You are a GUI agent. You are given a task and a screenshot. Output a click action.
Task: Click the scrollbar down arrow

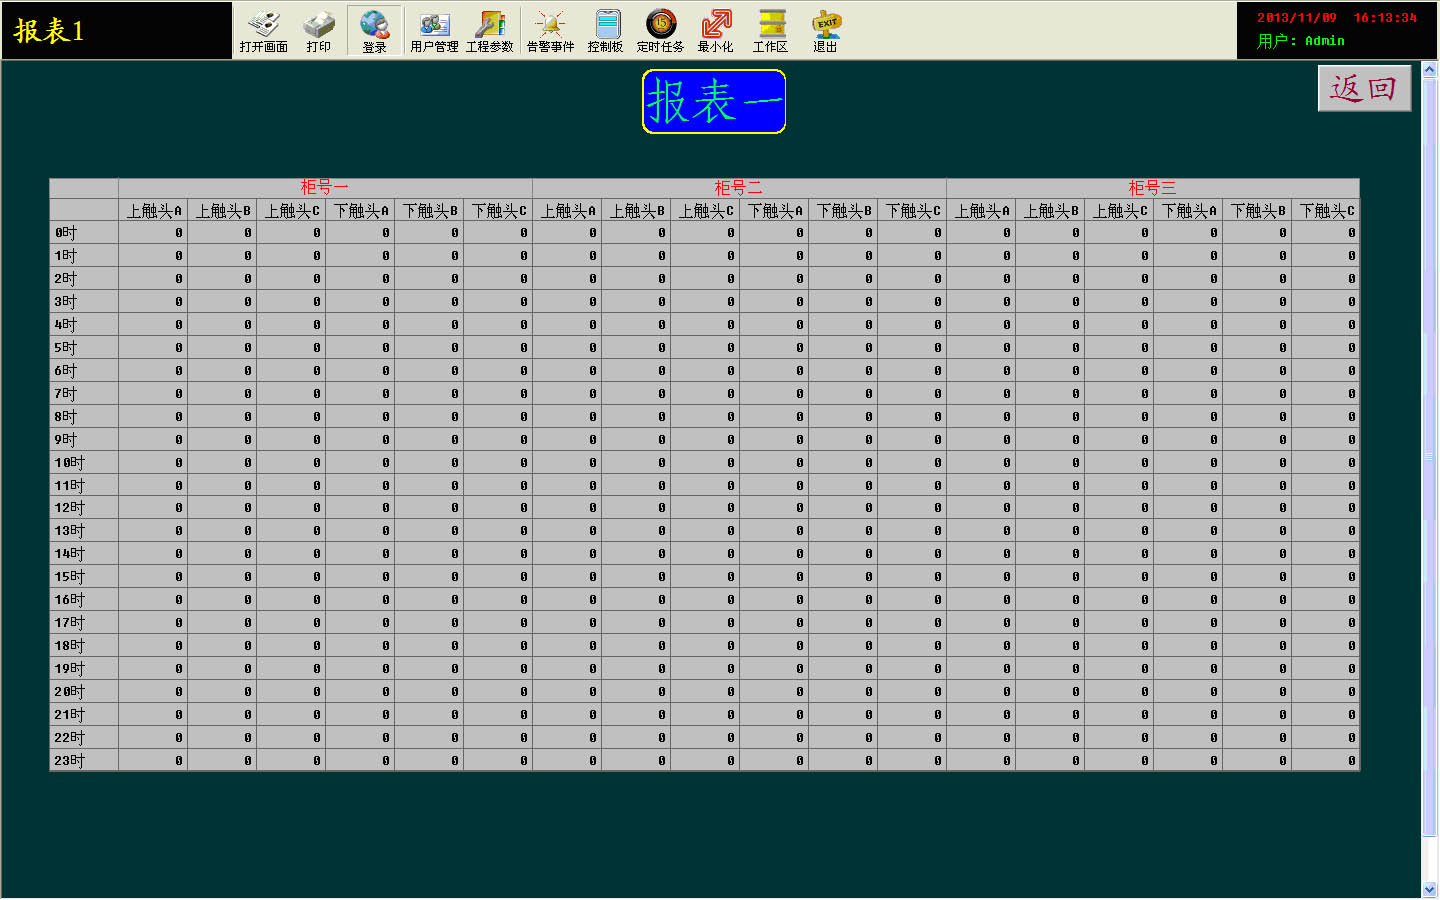click(x=1429, y=889)
